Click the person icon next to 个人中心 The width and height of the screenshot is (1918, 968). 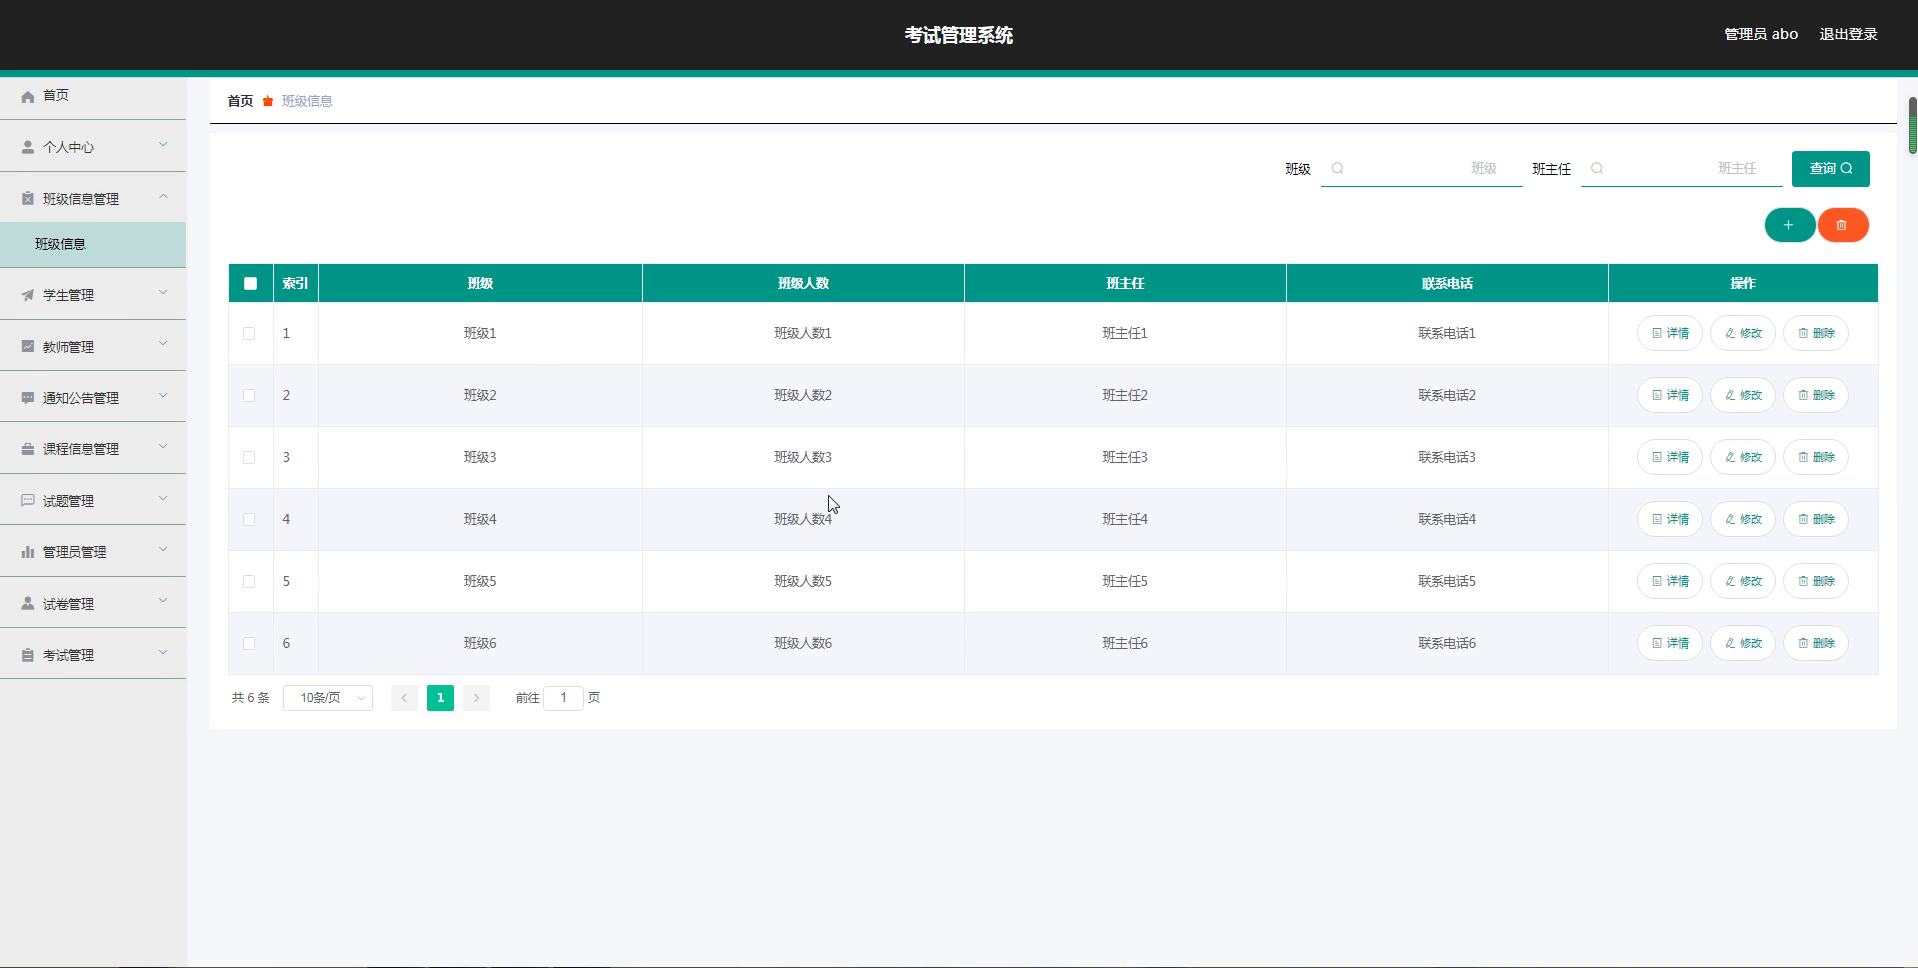(28, 147)
